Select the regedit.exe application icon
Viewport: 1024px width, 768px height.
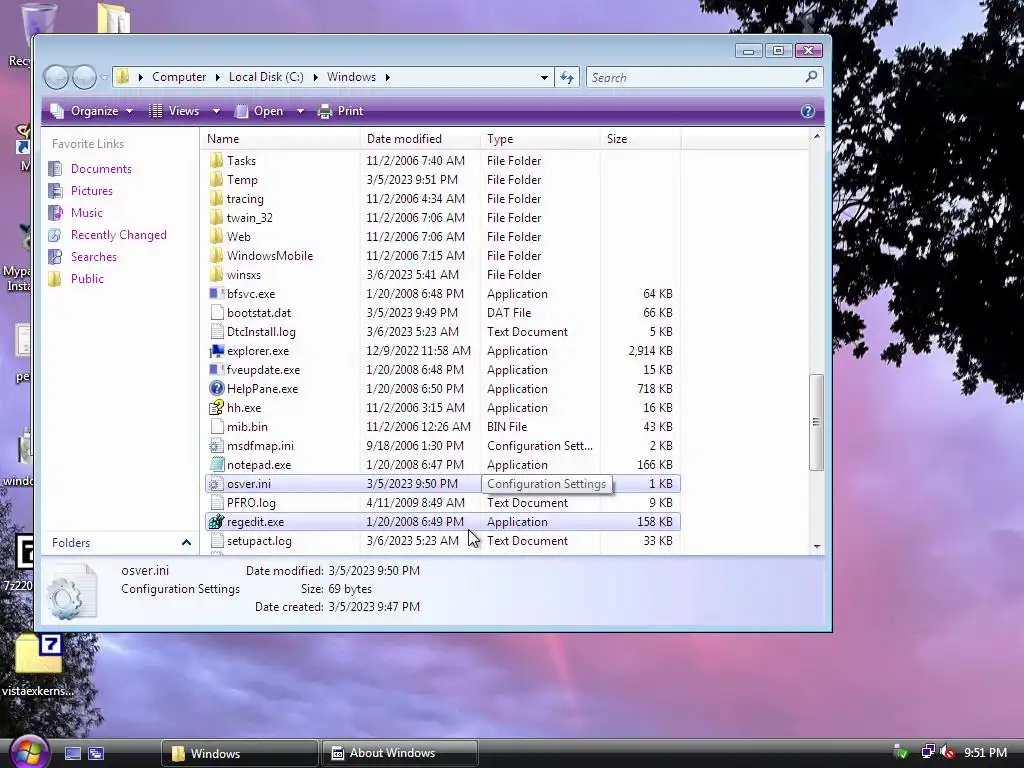[x=216, y=522]
